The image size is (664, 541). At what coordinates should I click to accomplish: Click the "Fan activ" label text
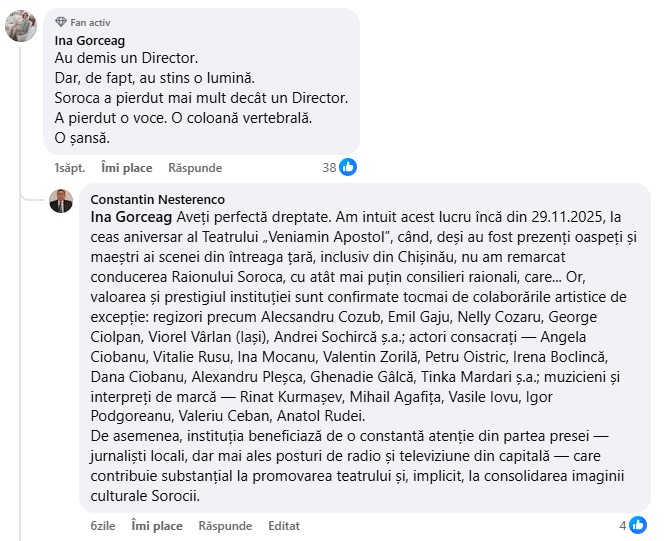92,22
